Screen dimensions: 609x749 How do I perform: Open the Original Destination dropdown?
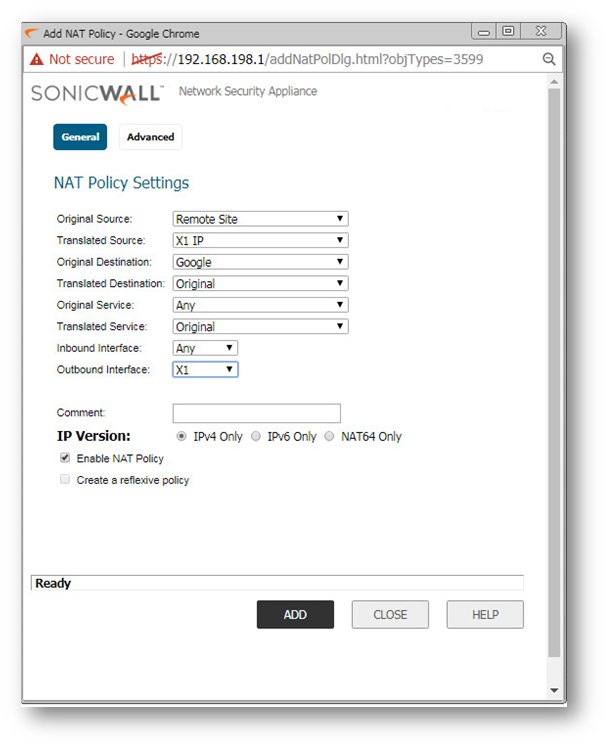pos(260,262)
